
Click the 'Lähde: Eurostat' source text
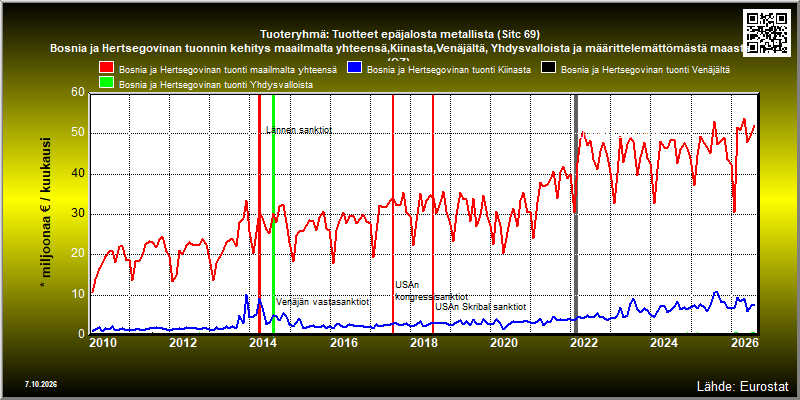point(743,385)
